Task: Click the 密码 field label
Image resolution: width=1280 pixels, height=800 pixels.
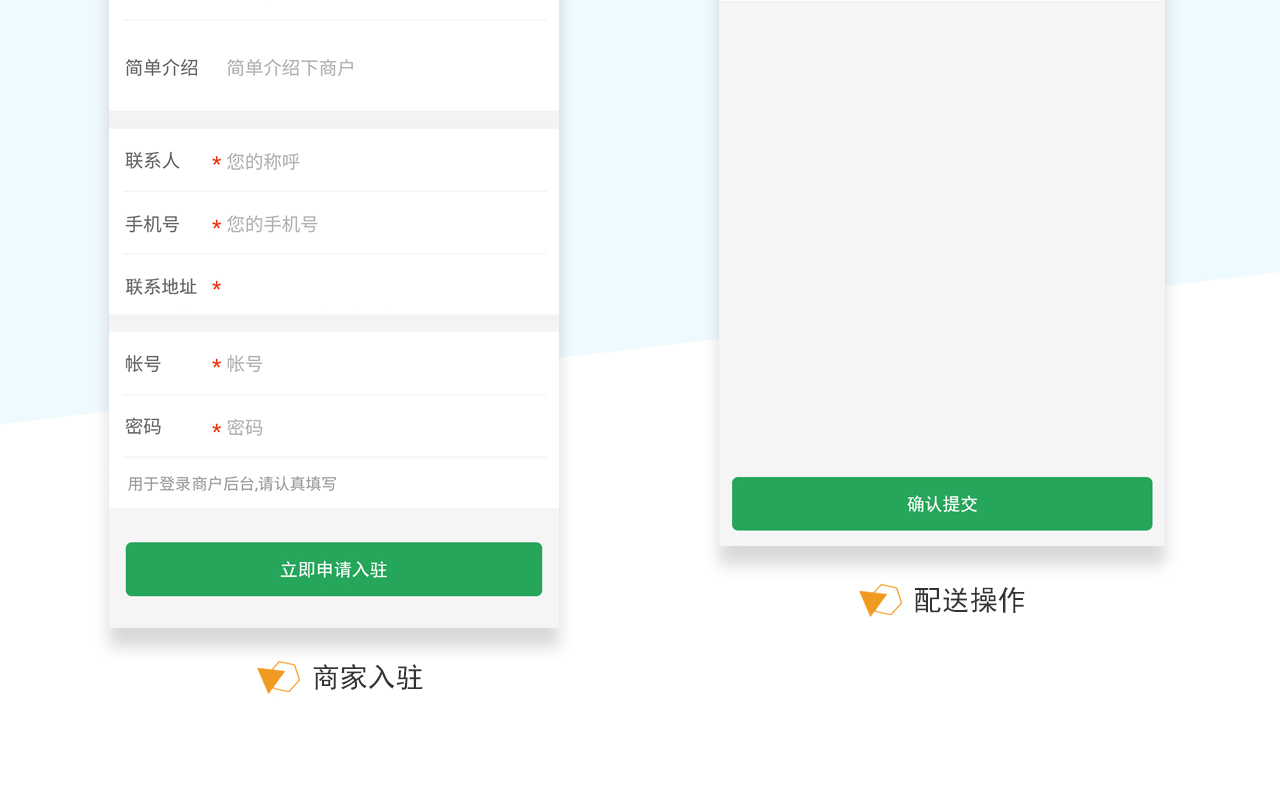Action: click(143, 427)
